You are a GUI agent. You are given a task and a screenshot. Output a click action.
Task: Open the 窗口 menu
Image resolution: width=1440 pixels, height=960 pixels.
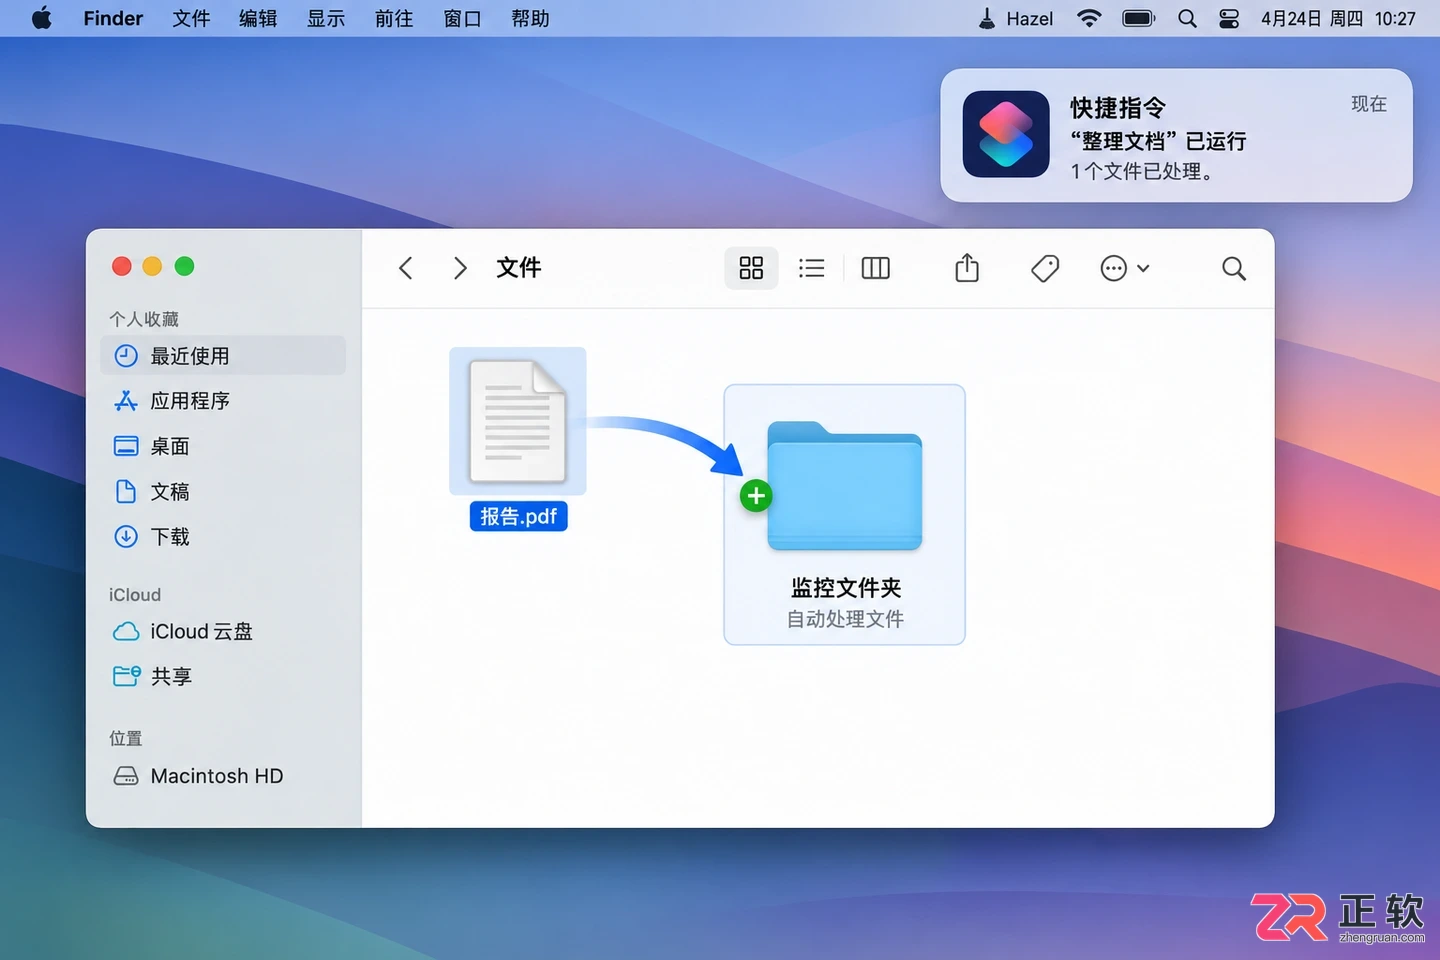tap(462, 18)
